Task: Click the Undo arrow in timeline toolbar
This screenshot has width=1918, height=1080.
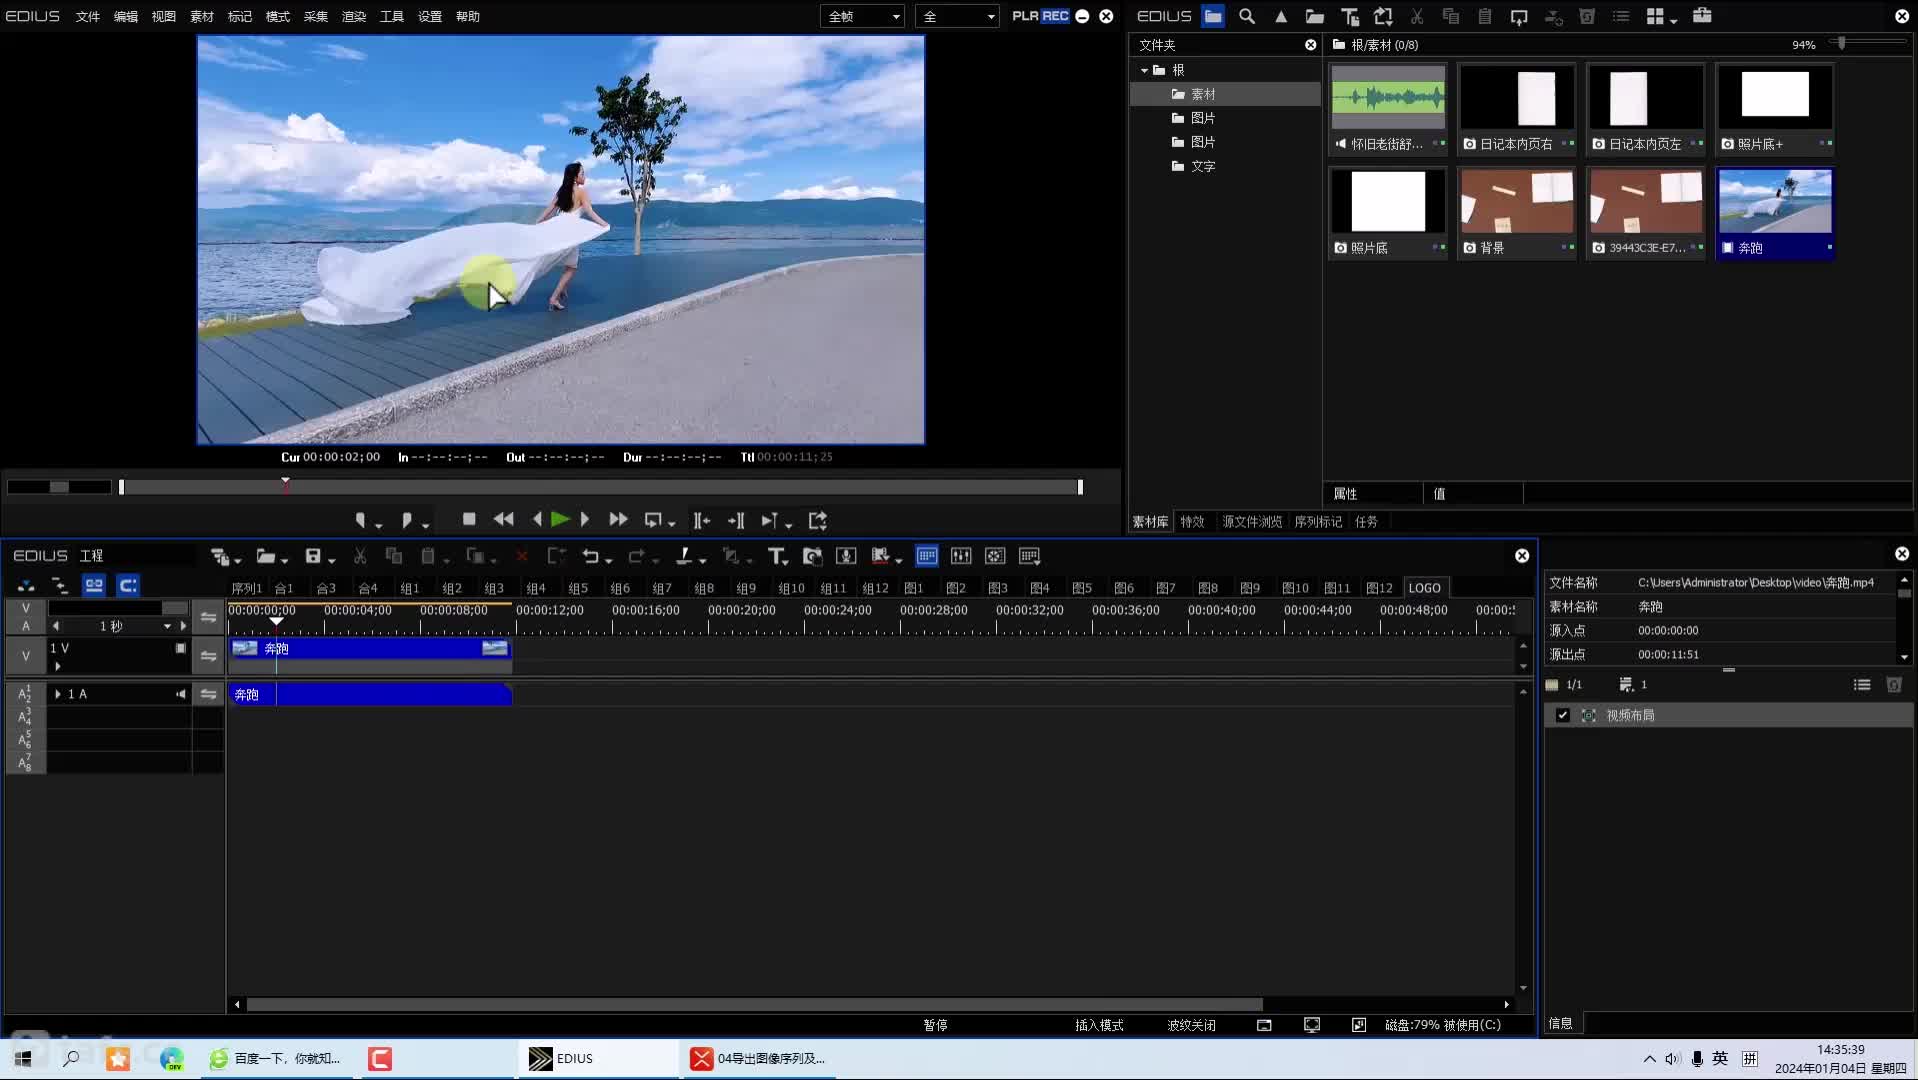Action: pyautogui.click(x=590, y=556)
